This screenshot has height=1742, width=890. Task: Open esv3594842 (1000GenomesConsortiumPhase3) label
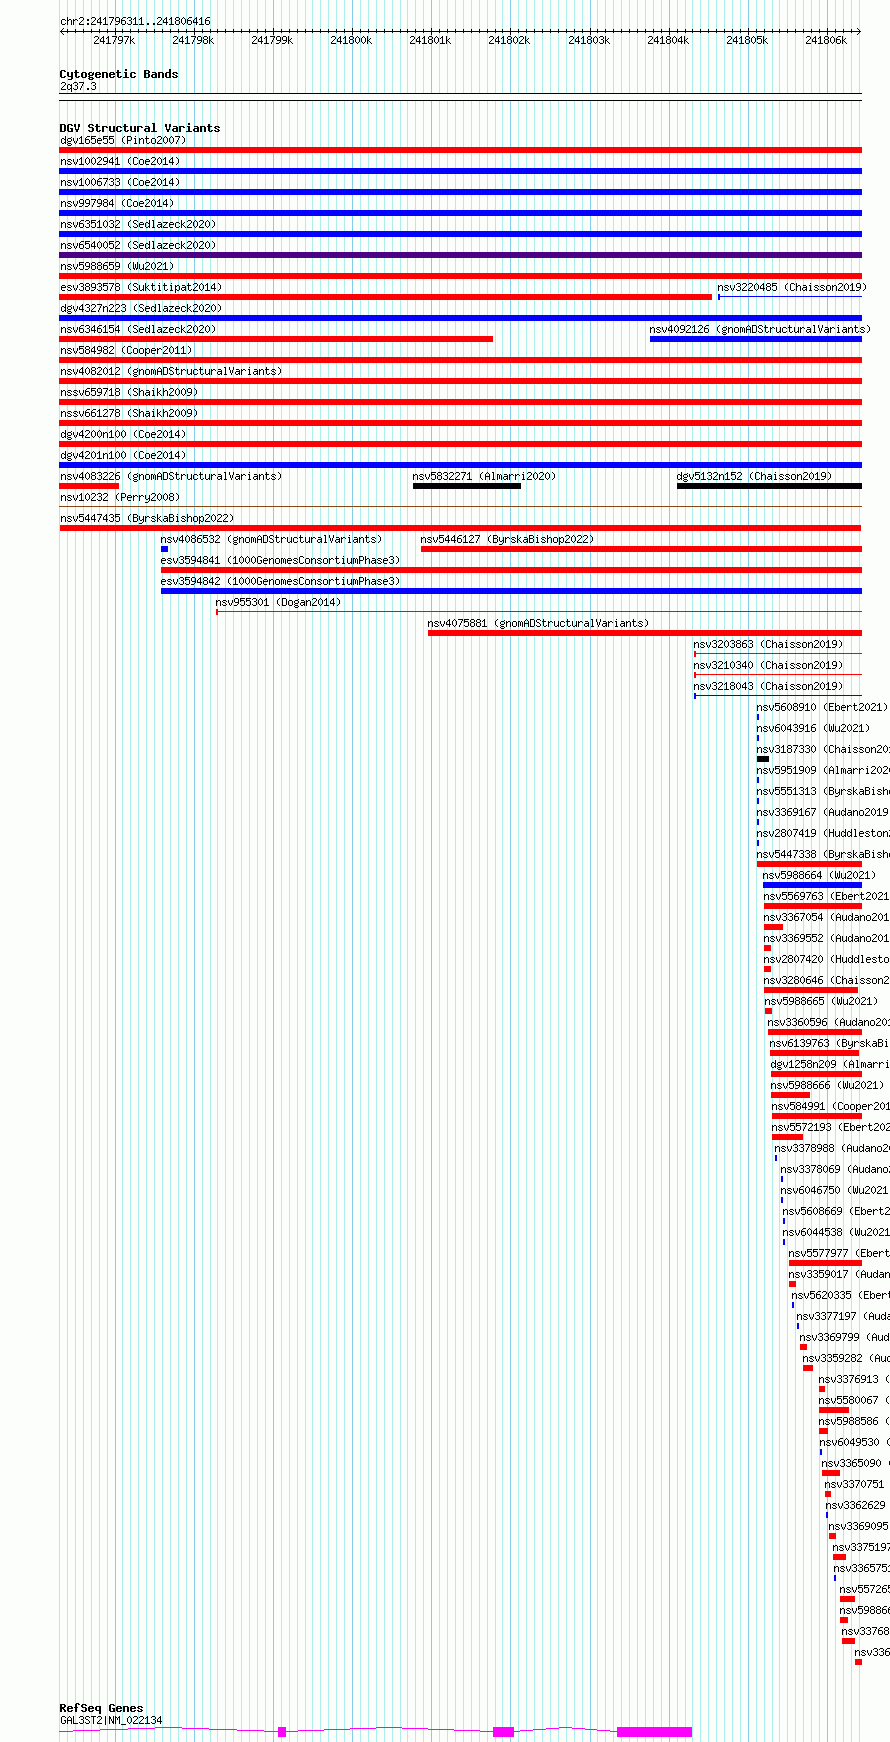(280, 582)
